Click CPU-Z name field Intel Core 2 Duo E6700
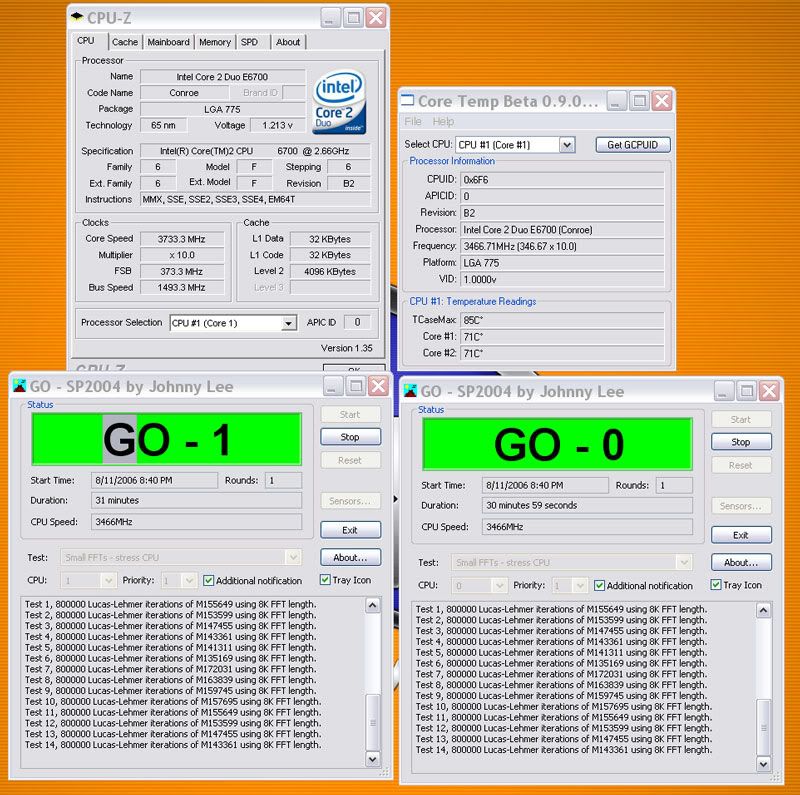 coord(222,77)
